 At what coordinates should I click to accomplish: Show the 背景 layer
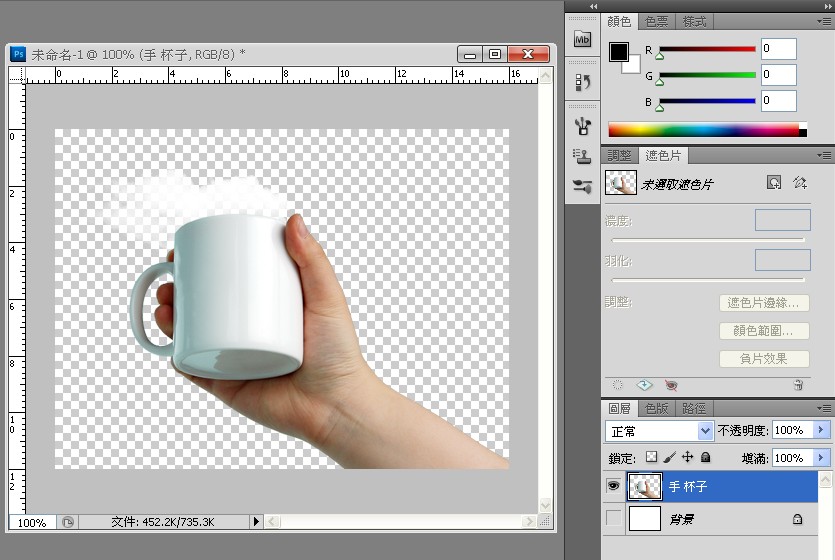(613, 518)
